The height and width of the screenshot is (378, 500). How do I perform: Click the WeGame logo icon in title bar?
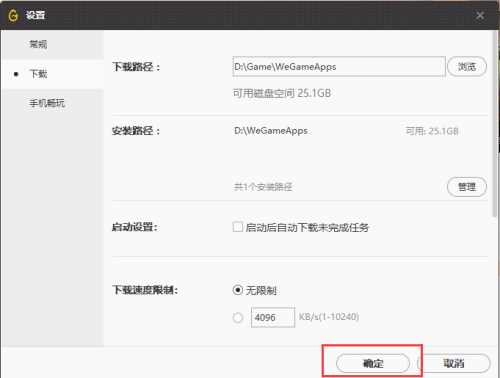(x=13, y=15)
